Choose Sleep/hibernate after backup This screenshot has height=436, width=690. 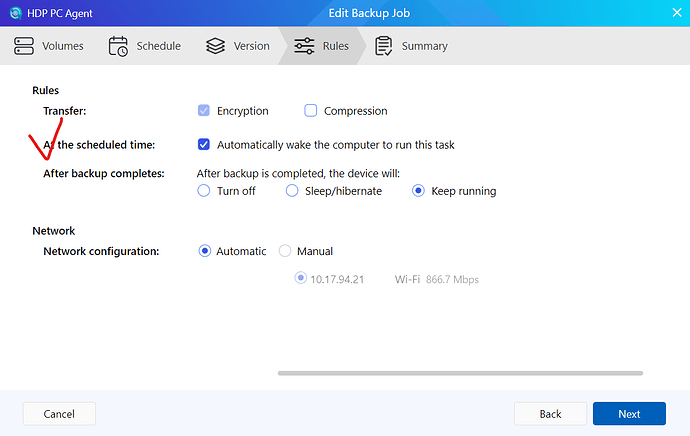point(292,191)
